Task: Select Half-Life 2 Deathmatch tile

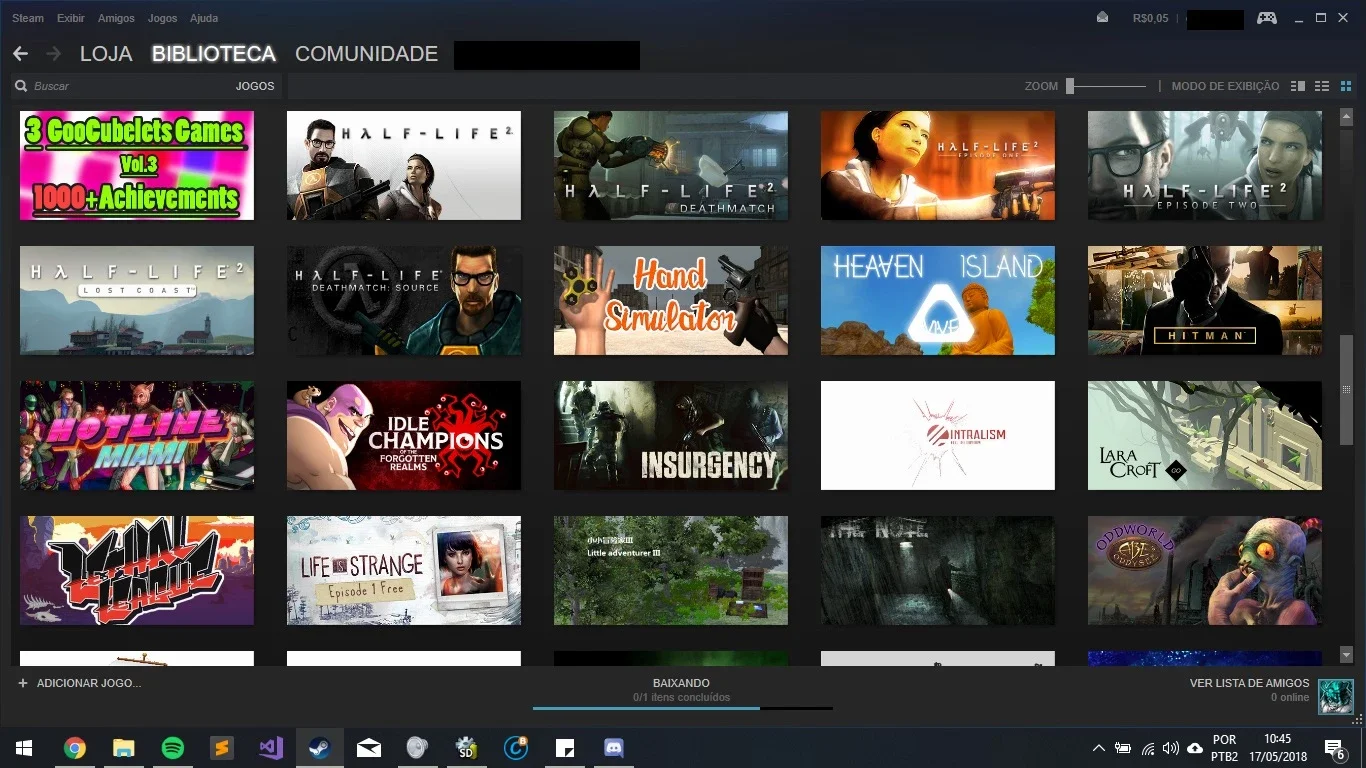Action: click(x=671, y=165)
